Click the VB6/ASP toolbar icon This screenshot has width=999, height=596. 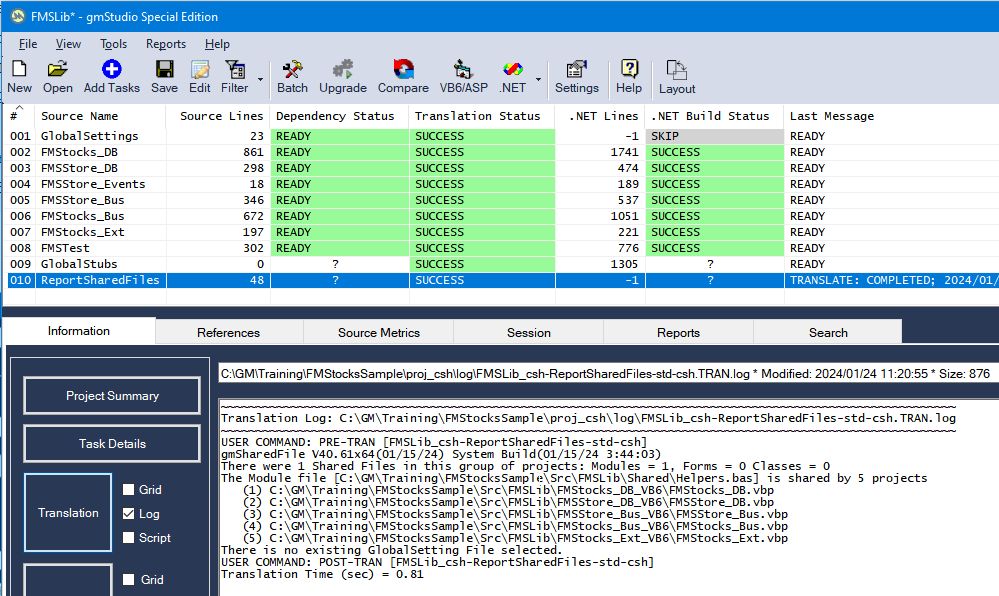(464, 70)
